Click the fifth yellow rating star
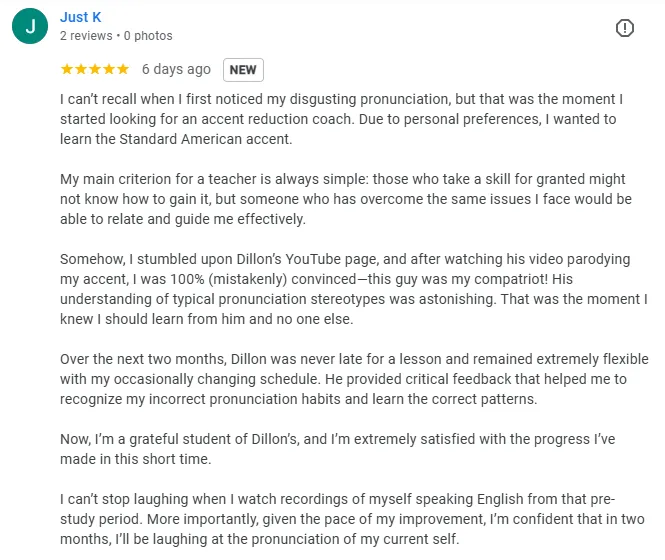The height and width of the screenshot is (560, 665). coord(123,69)
